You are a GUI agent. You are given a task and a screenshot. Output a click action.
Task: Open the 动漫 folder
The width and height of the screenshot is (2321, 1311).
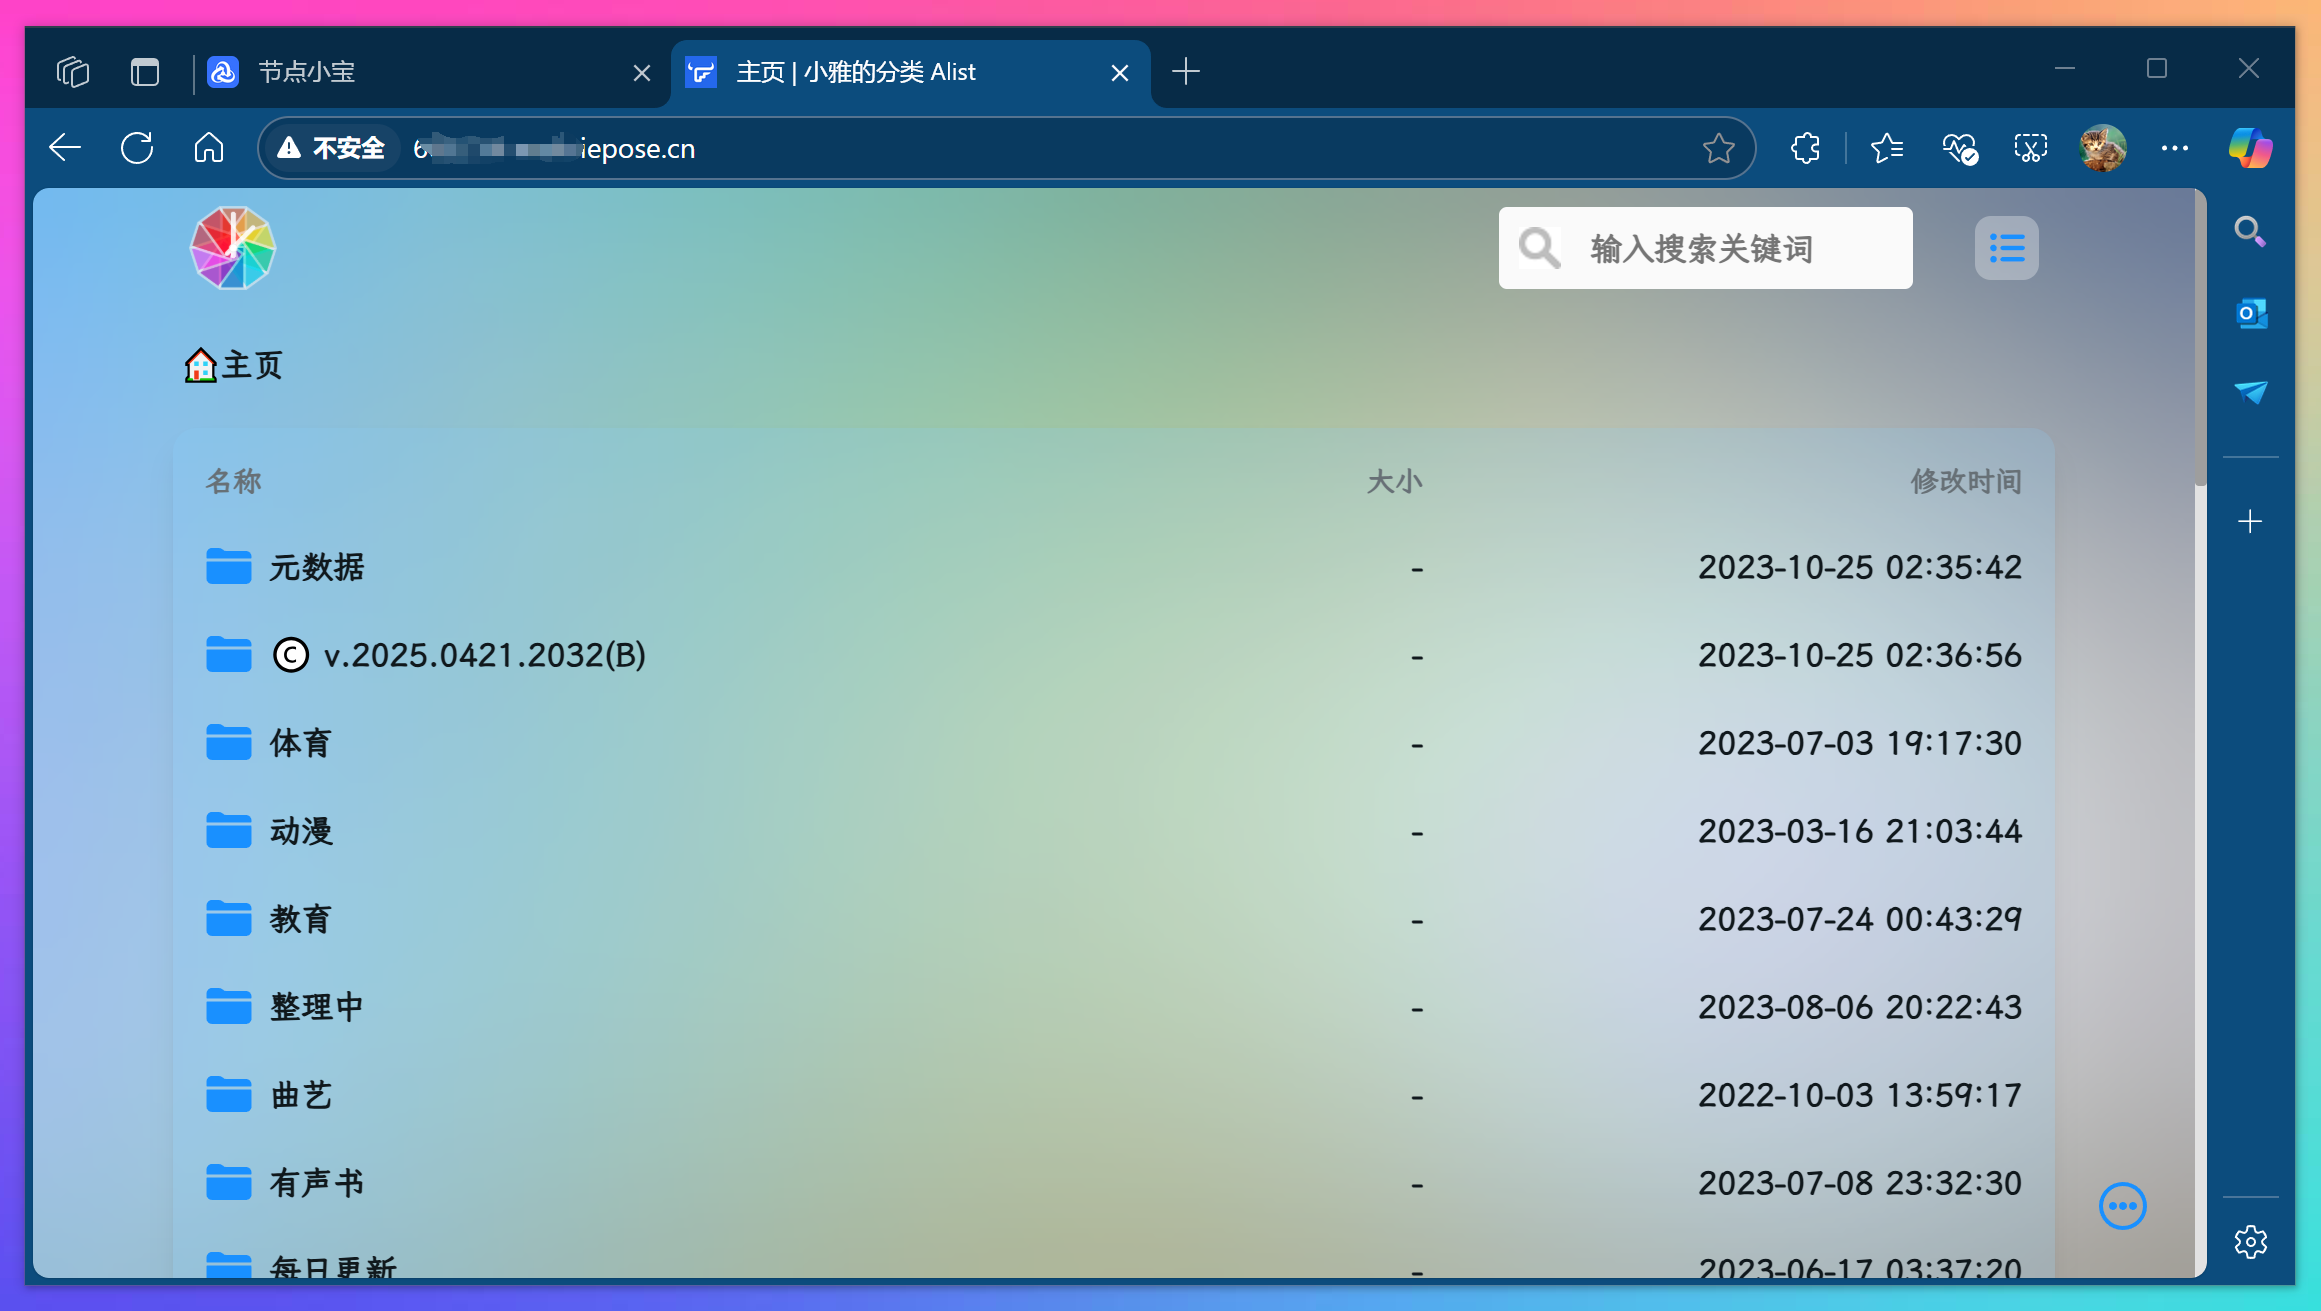pos(300,831)
